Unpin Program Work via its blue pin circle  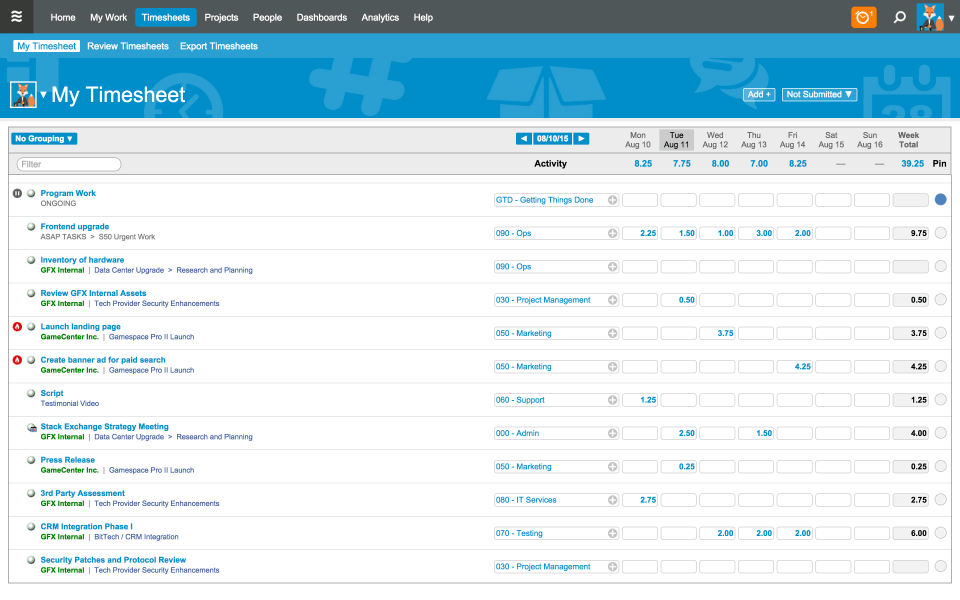940,199
